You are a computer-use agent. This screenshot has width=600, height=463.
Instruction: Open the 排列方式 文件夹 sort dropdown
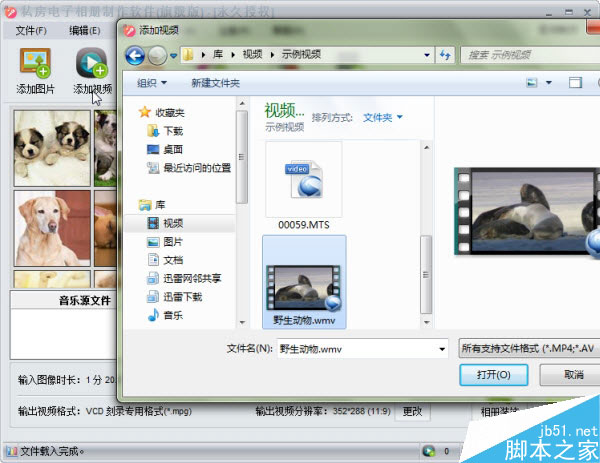click(x=382, y=117)
